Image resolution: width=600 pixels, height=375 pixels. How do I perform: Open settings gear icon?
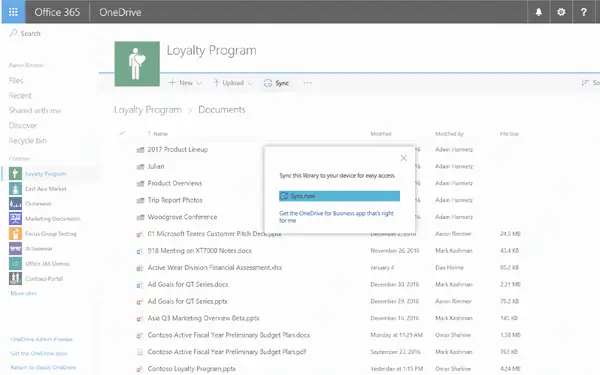[561, 12]
